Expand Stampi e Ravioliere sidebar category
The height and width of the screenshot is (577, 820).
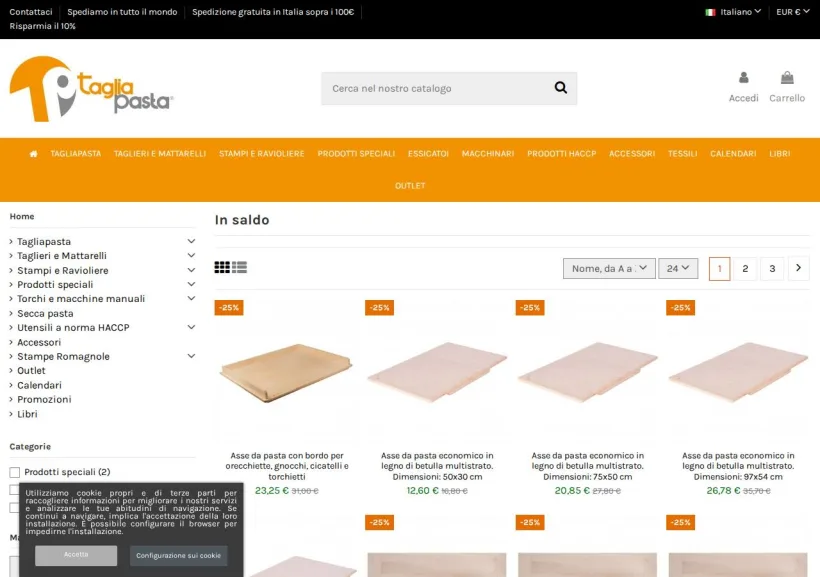[191, 270]
